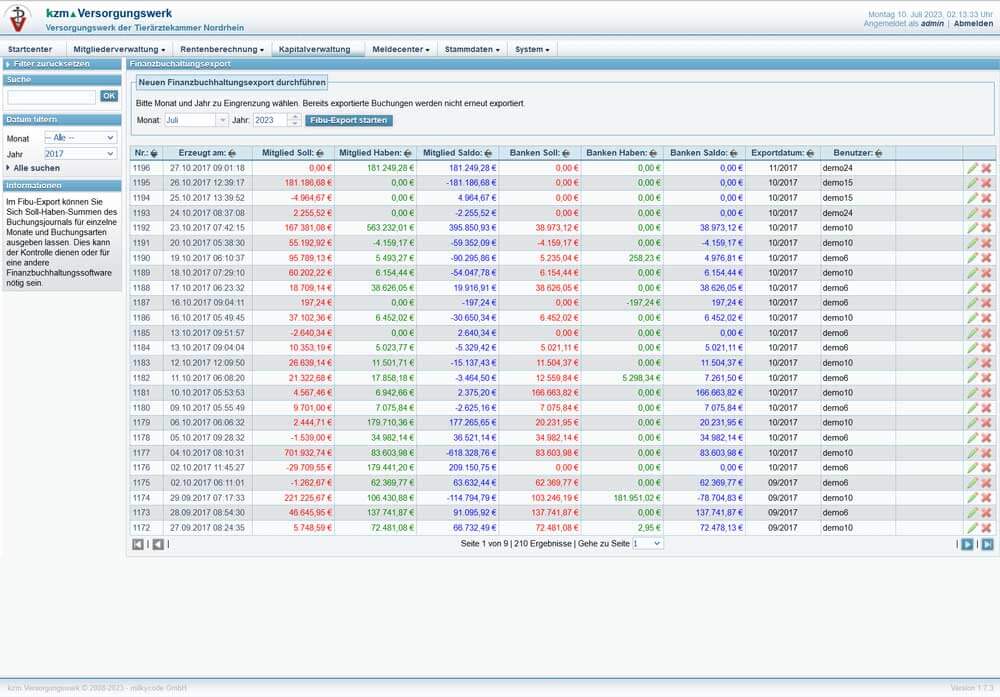Open the Gehe zu Seite dropdown
The width and height of the screenshot is (1000, 697).
(x=647, y=543)
